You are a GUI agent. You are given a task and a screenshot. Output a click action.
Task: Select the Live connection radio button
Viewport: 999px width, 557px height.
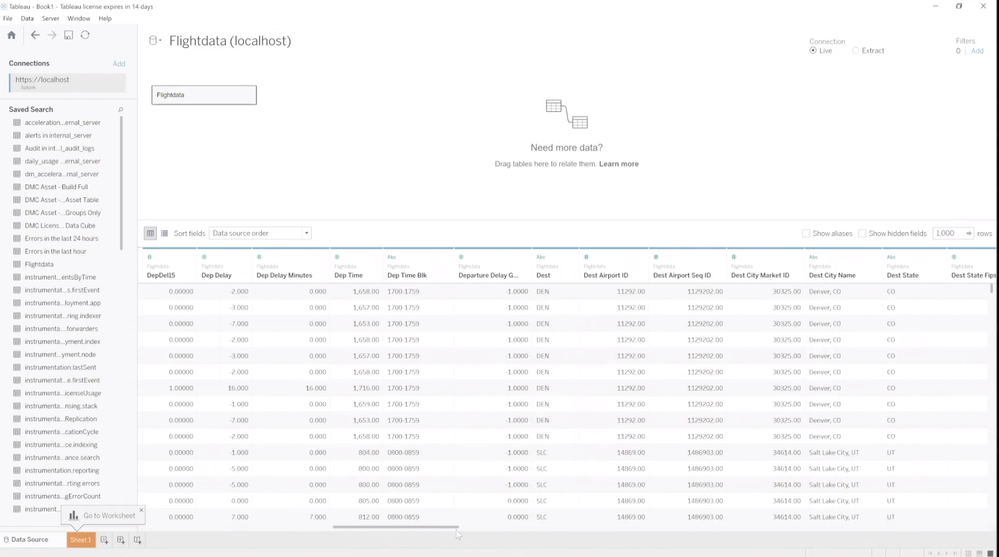pos(813,50)
